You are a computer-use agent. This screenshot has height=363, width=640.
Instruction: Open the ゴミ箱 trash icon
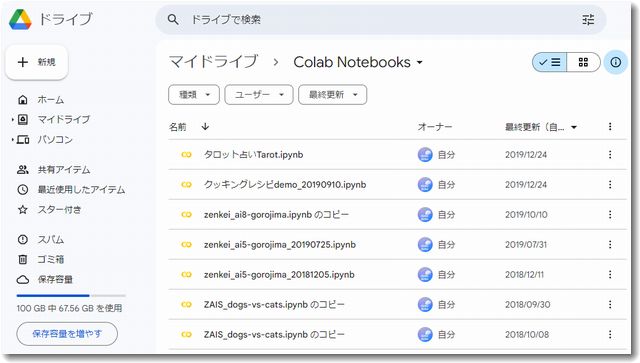tap(23, 259)
